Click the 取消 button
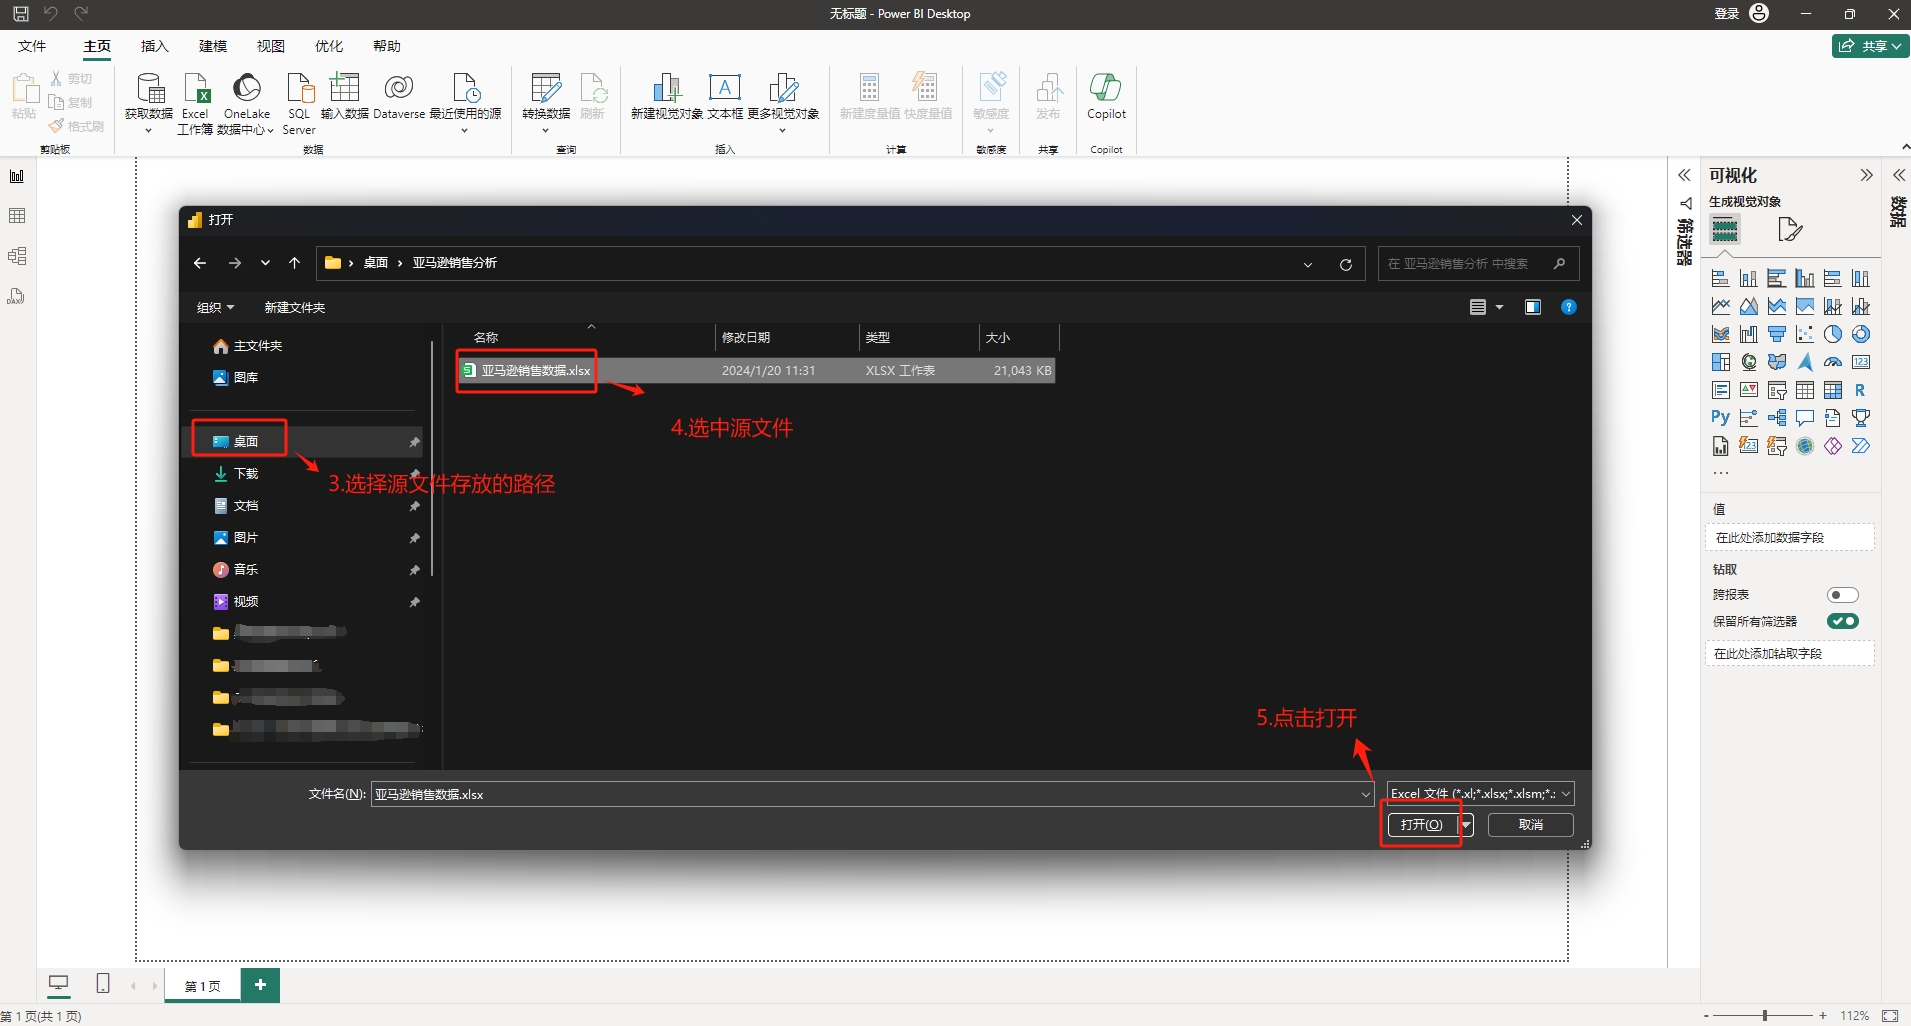This screenshot has height=1026, width=1911. click(x=1531, y=825)
